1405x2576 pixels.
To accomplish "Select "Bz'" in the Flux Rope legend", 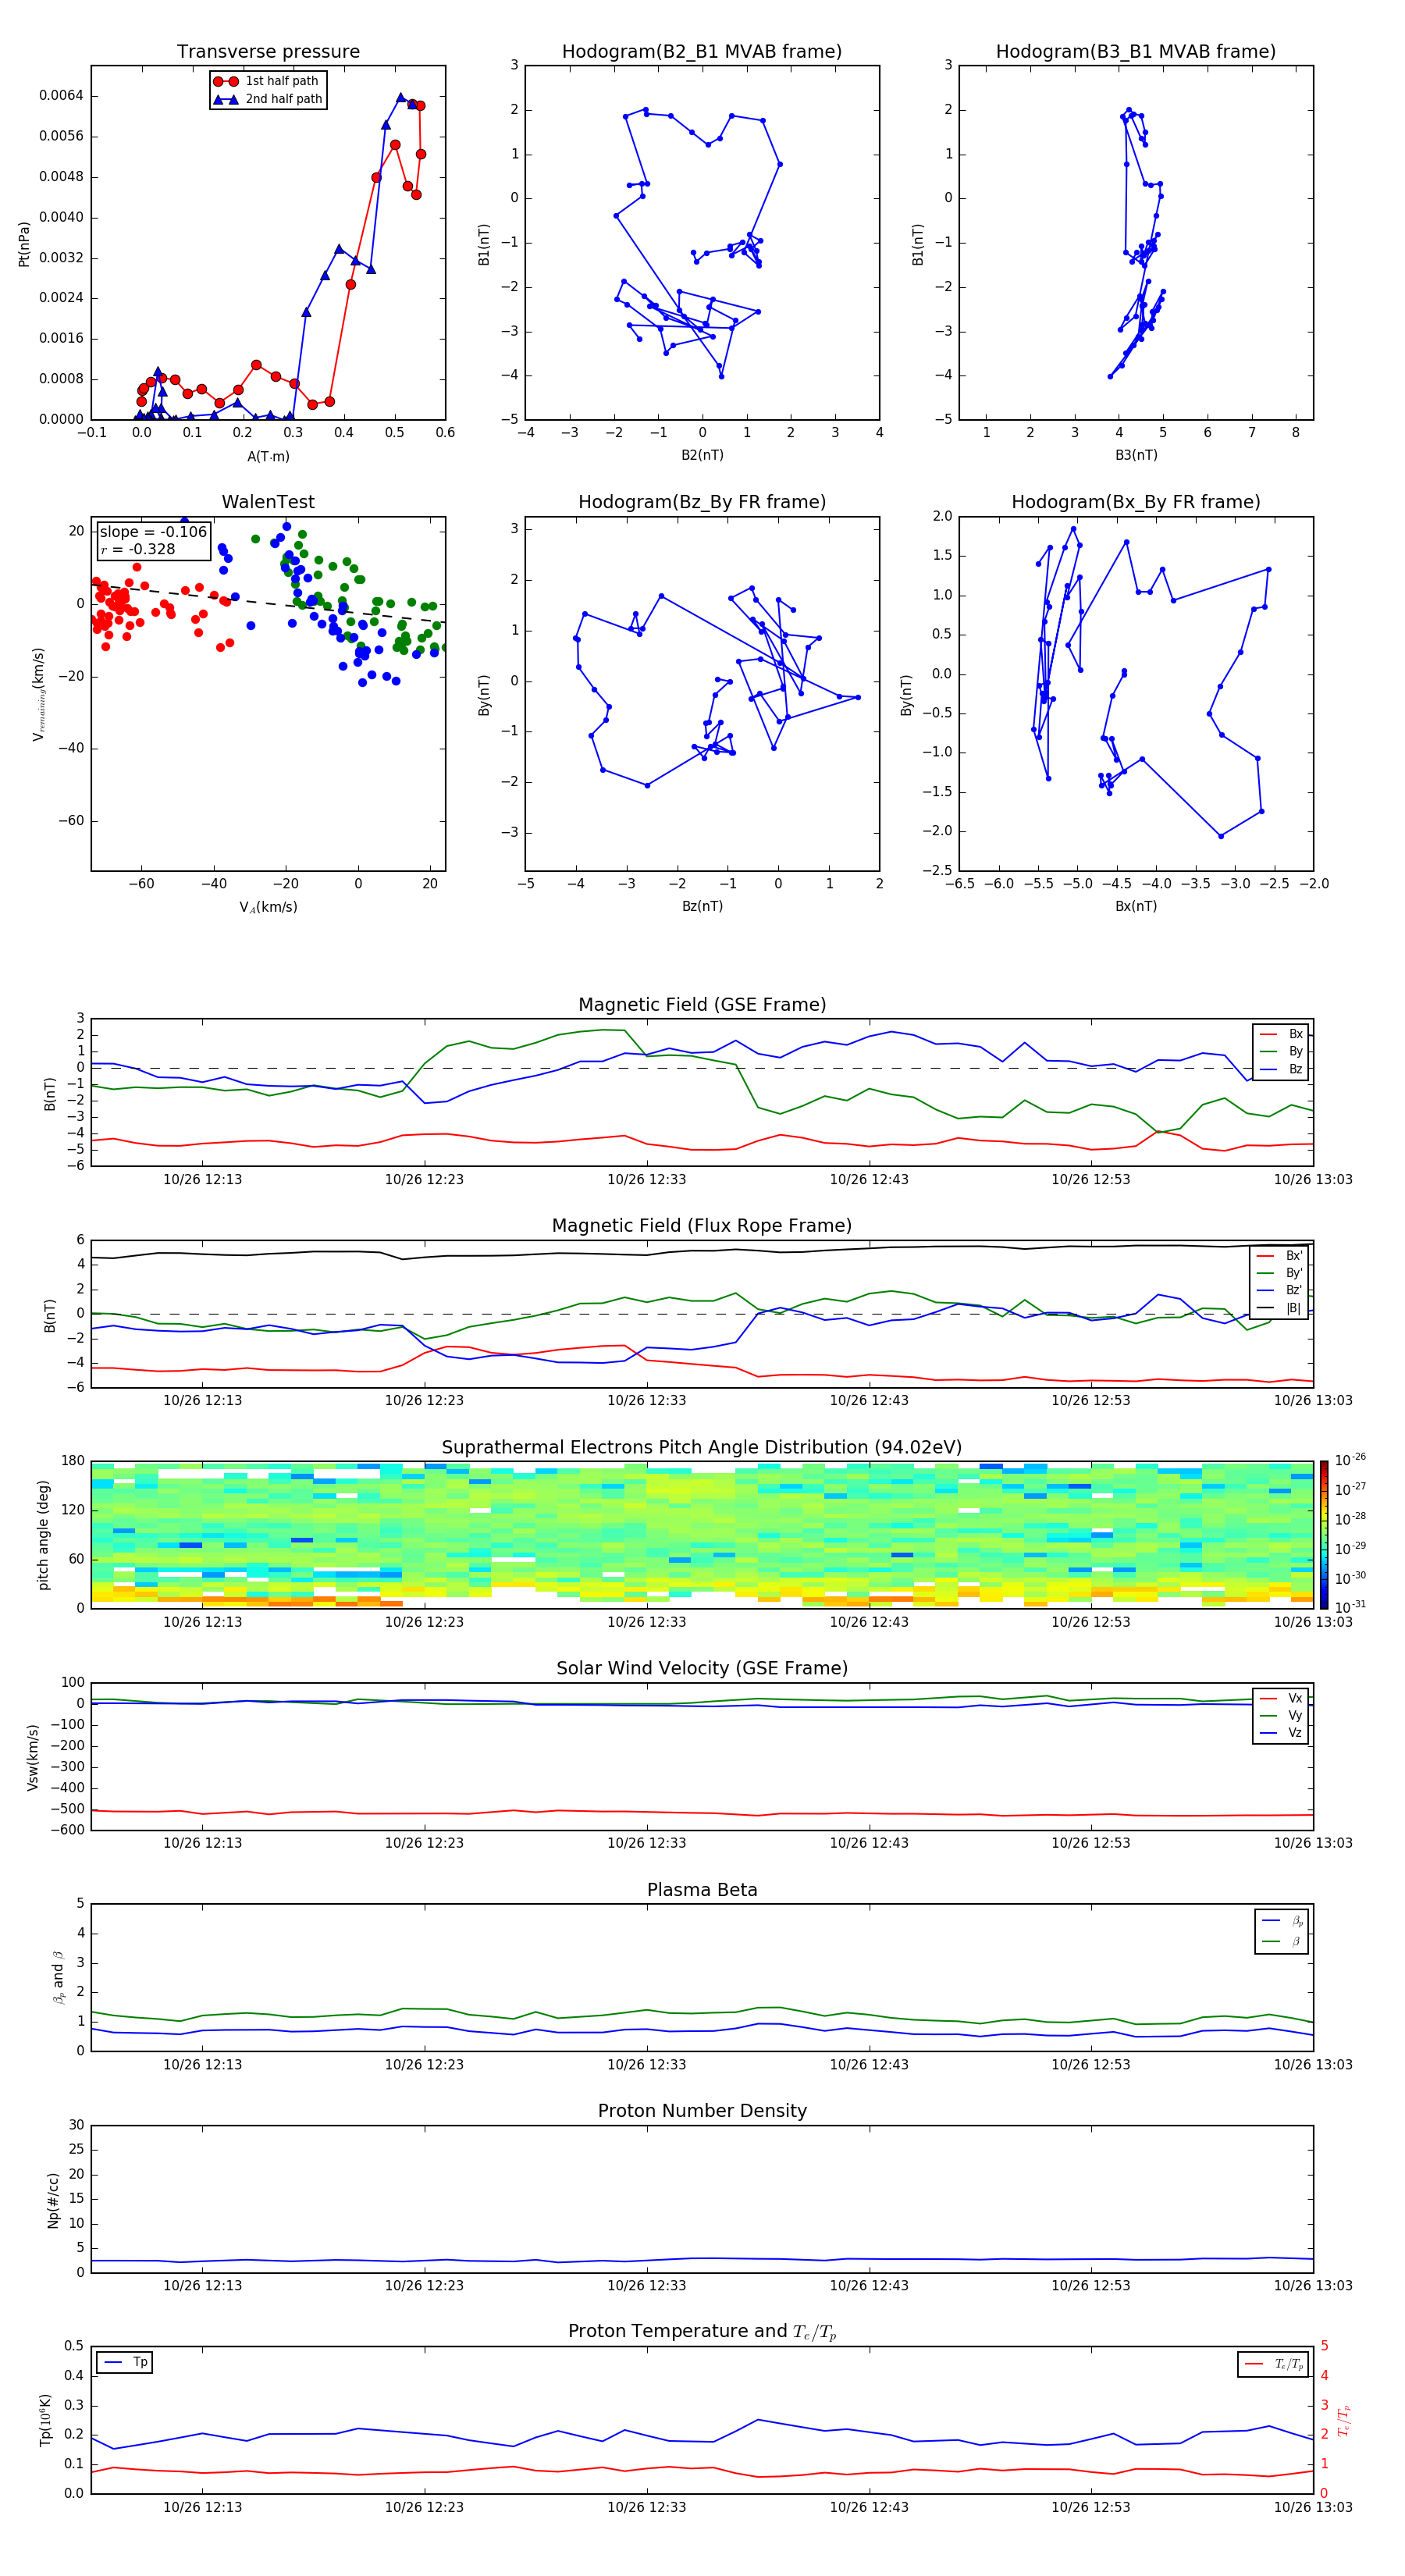I will [x=1280, y=1290].
